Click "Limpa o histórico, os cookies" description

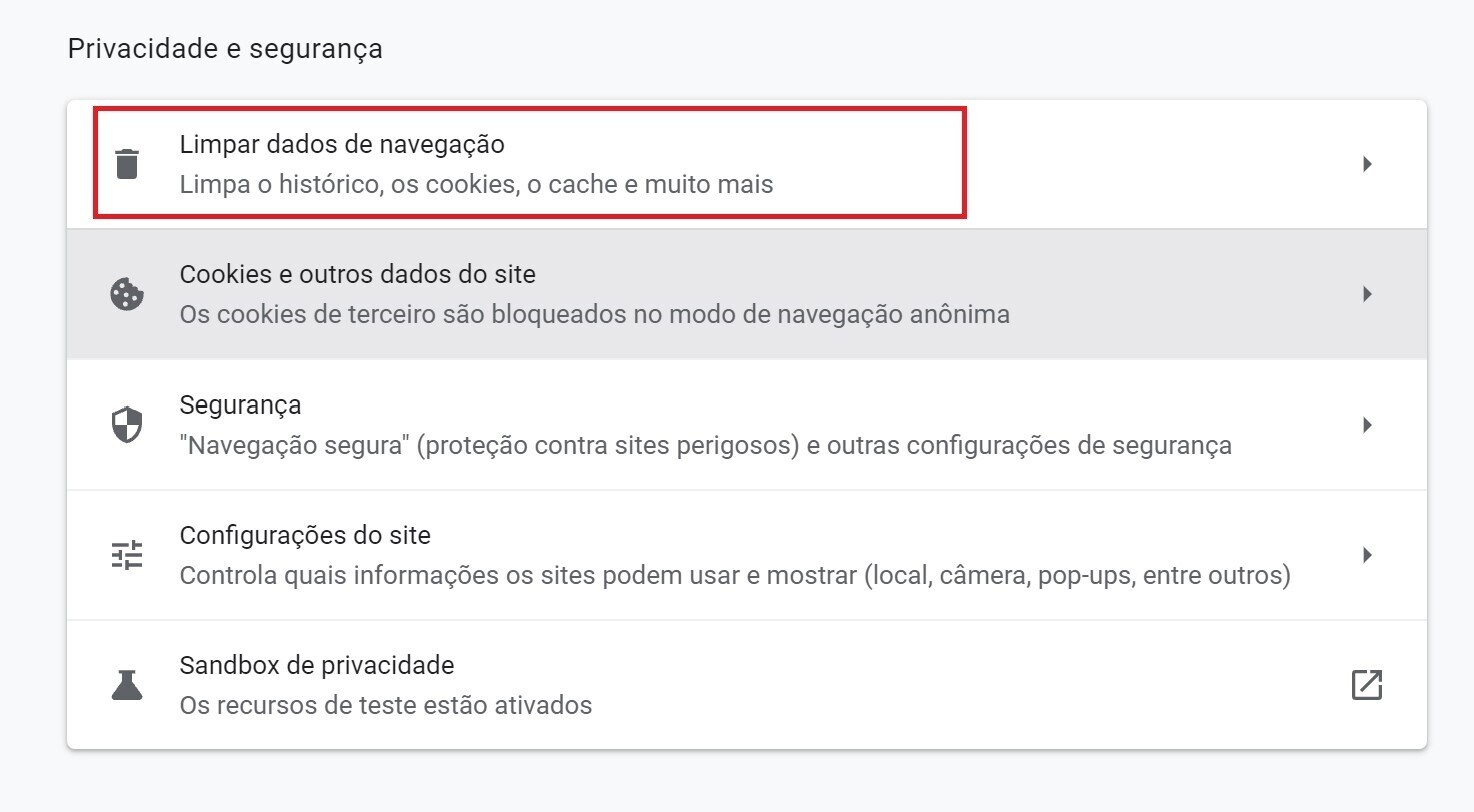point(476,184)
